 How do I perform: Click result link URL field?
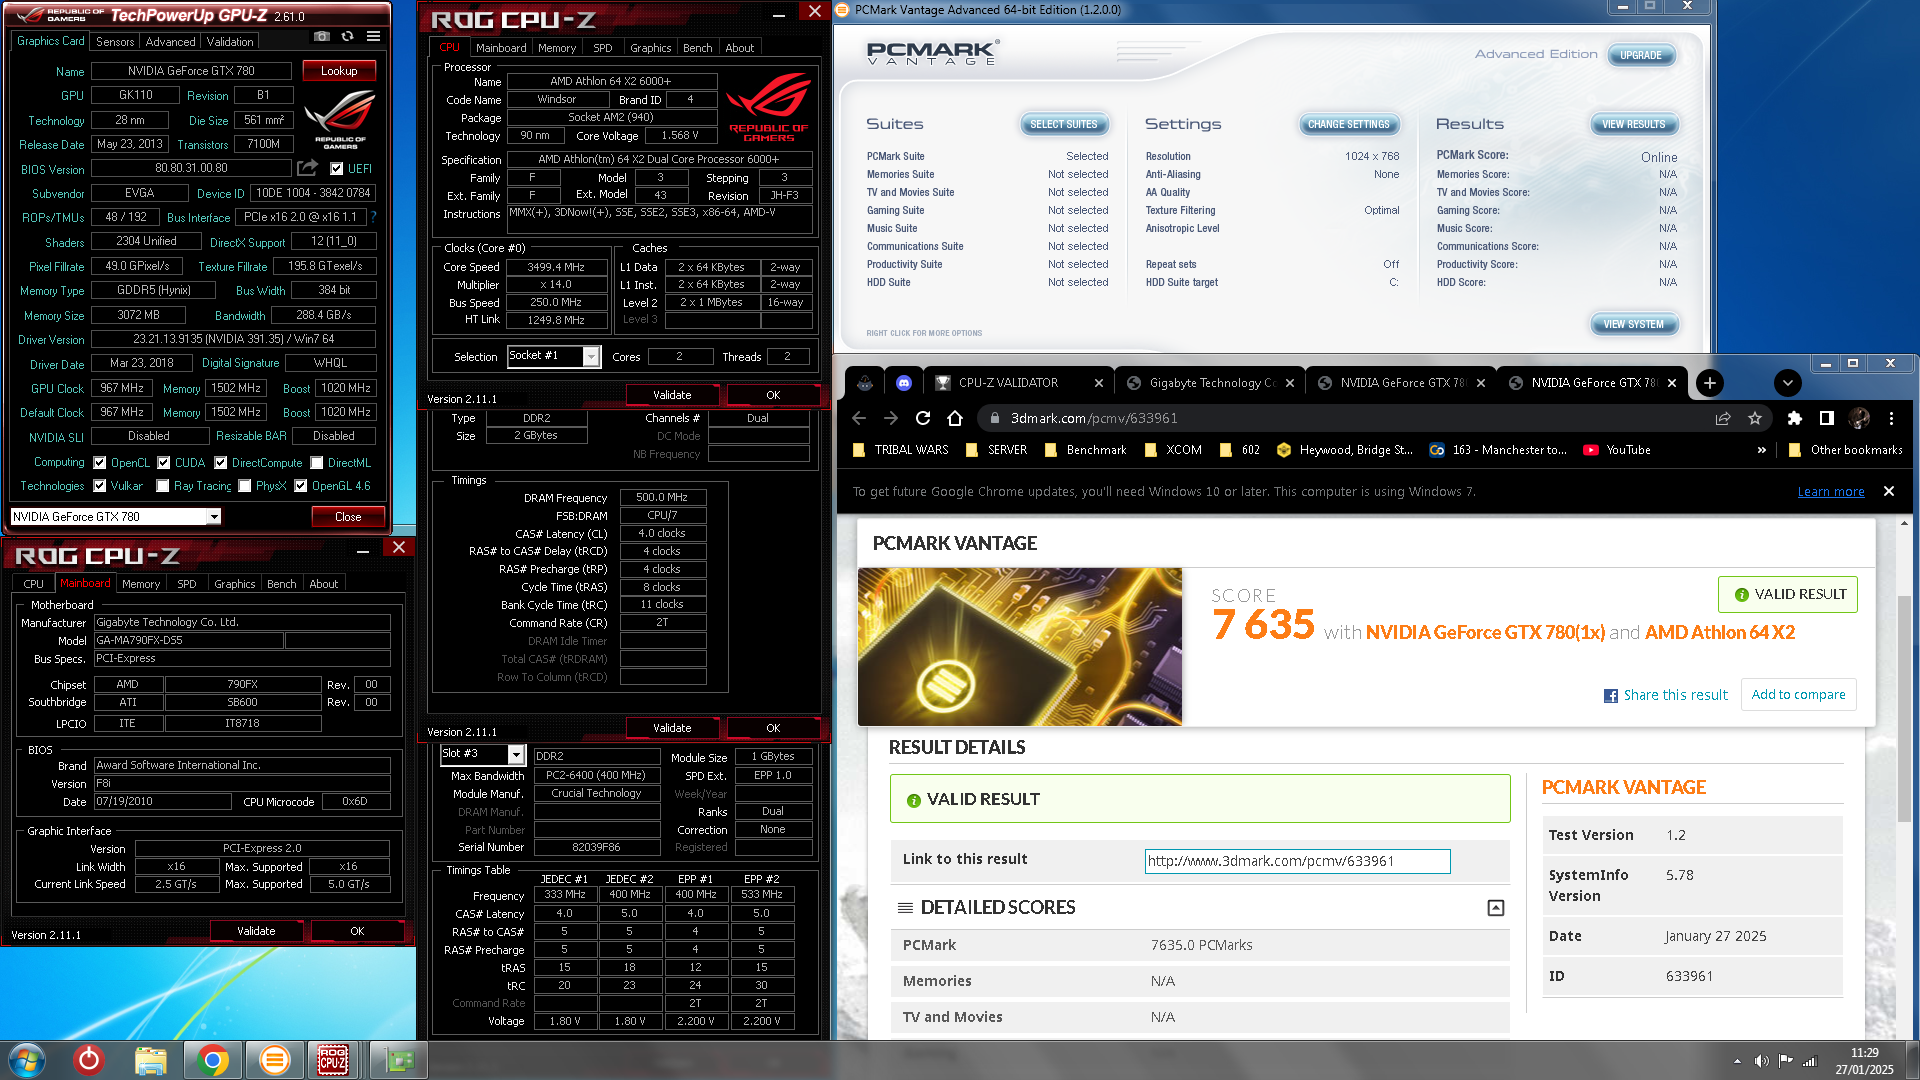click(1297, 861)
